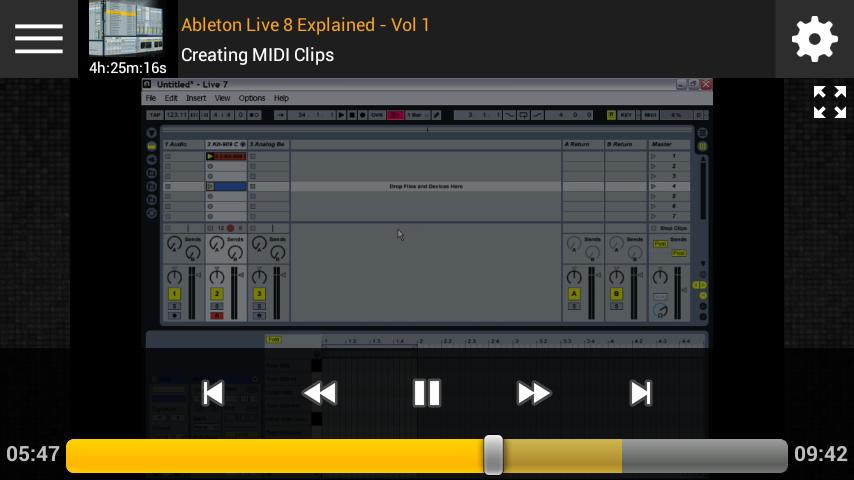Image resolution: width=854 pixels, height=480 pixels.
Task: Open the Insert menu in the Live 7 window
Action: [196, 98]
